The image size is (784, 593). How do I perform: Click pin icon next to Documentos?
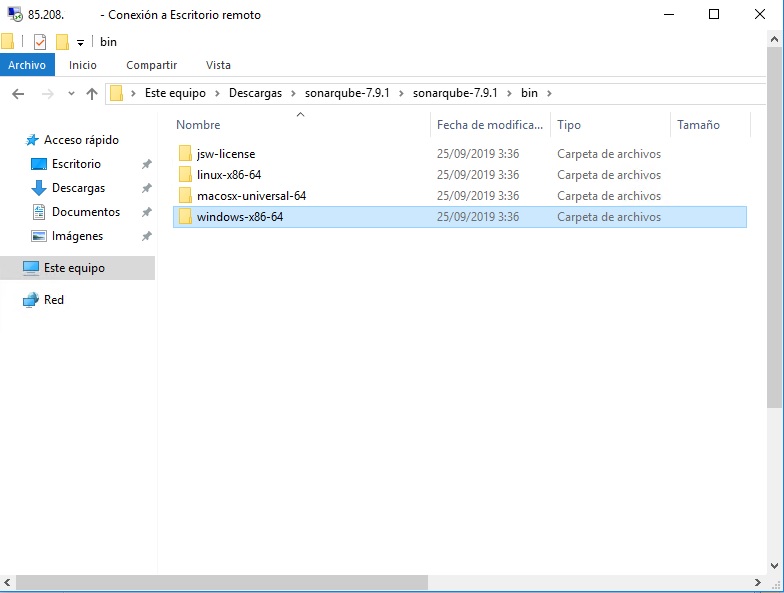[146, 212]
